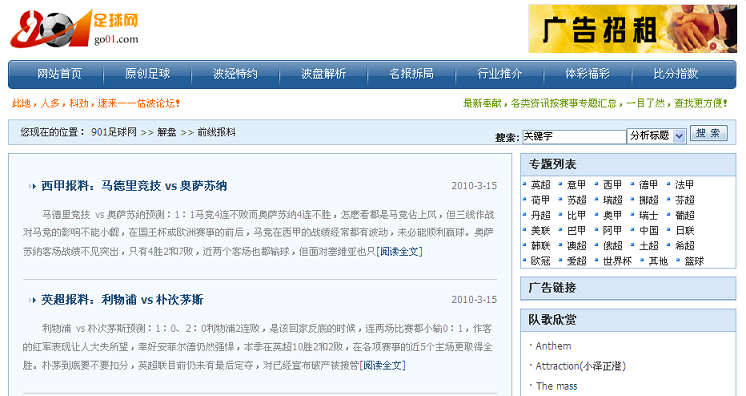Click the 澳超 topic link
The width and height of the screenshot is (746, 396).
(577, 246)
